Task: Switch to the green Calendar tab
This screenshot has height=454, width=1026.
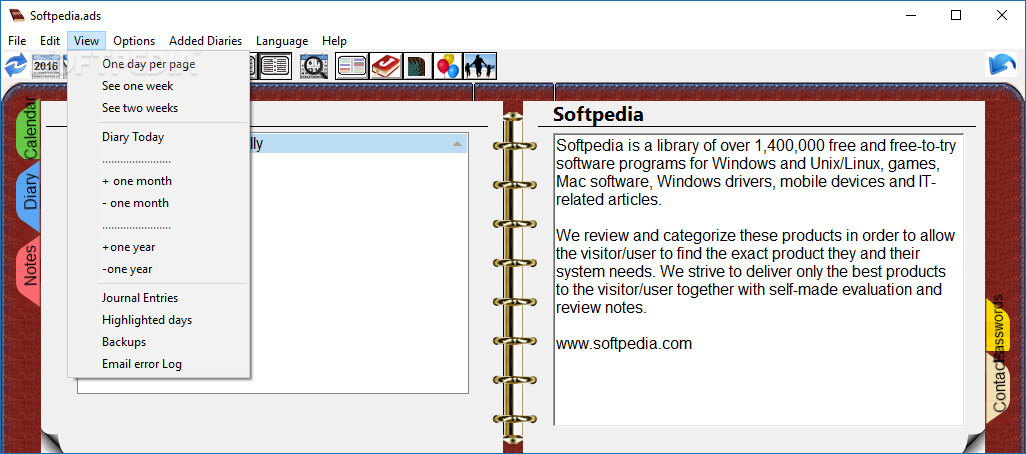Action: (x=29, y=128)
